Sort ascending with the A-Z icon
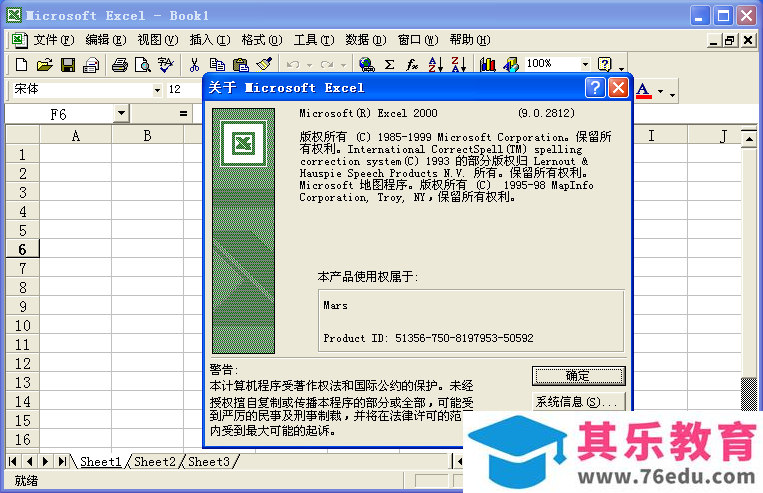Image resolution: width=763 pixels, height=493 pixels. [x=436, y=64]
